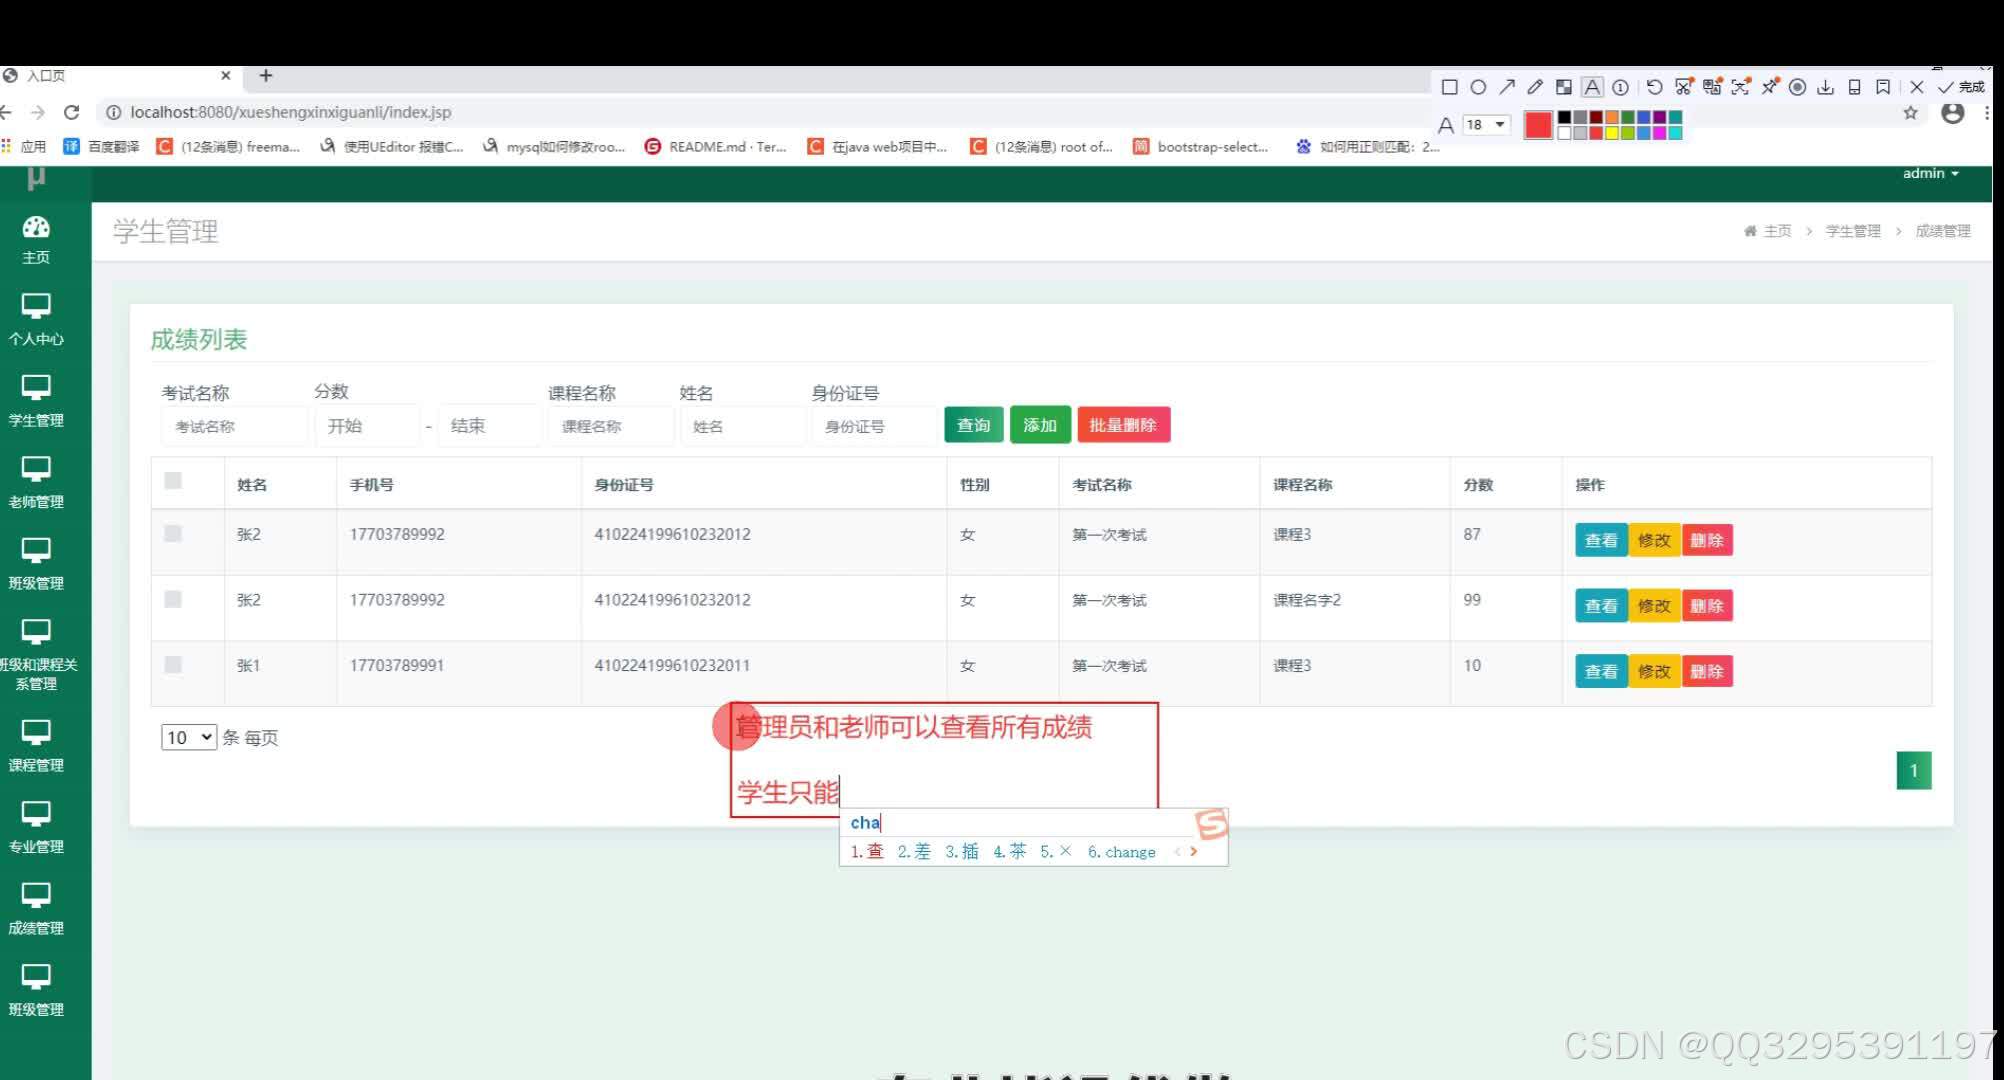This screenshot has height=1080, width=2004.
Task: Click the 分数 开始 input field
Action: (366, 426)
